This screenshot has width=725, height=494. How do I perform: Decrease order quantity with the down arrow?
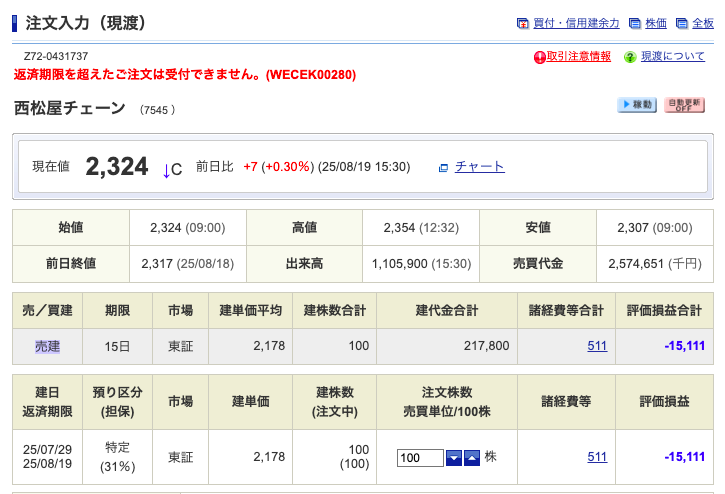coord(454,458)
